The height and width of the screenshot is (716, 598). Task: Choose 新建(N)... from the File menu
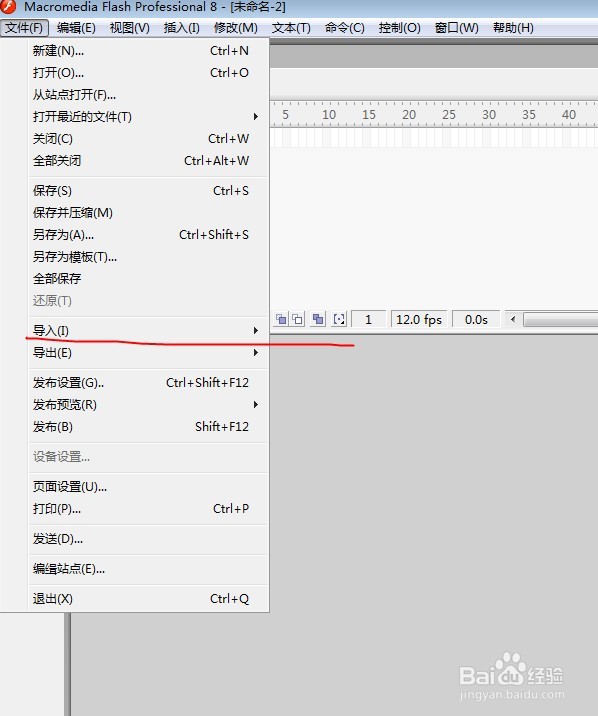(148, 51)
